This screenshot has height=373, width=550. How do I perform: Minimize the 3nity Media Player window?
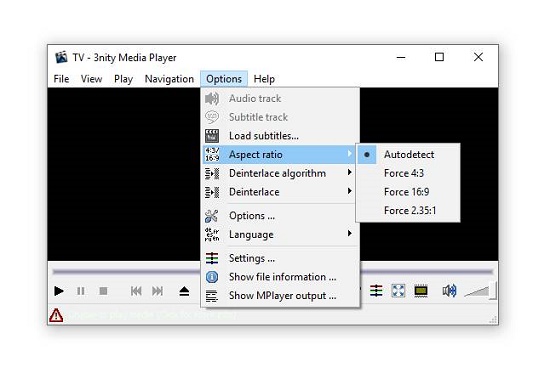(401, 57)
